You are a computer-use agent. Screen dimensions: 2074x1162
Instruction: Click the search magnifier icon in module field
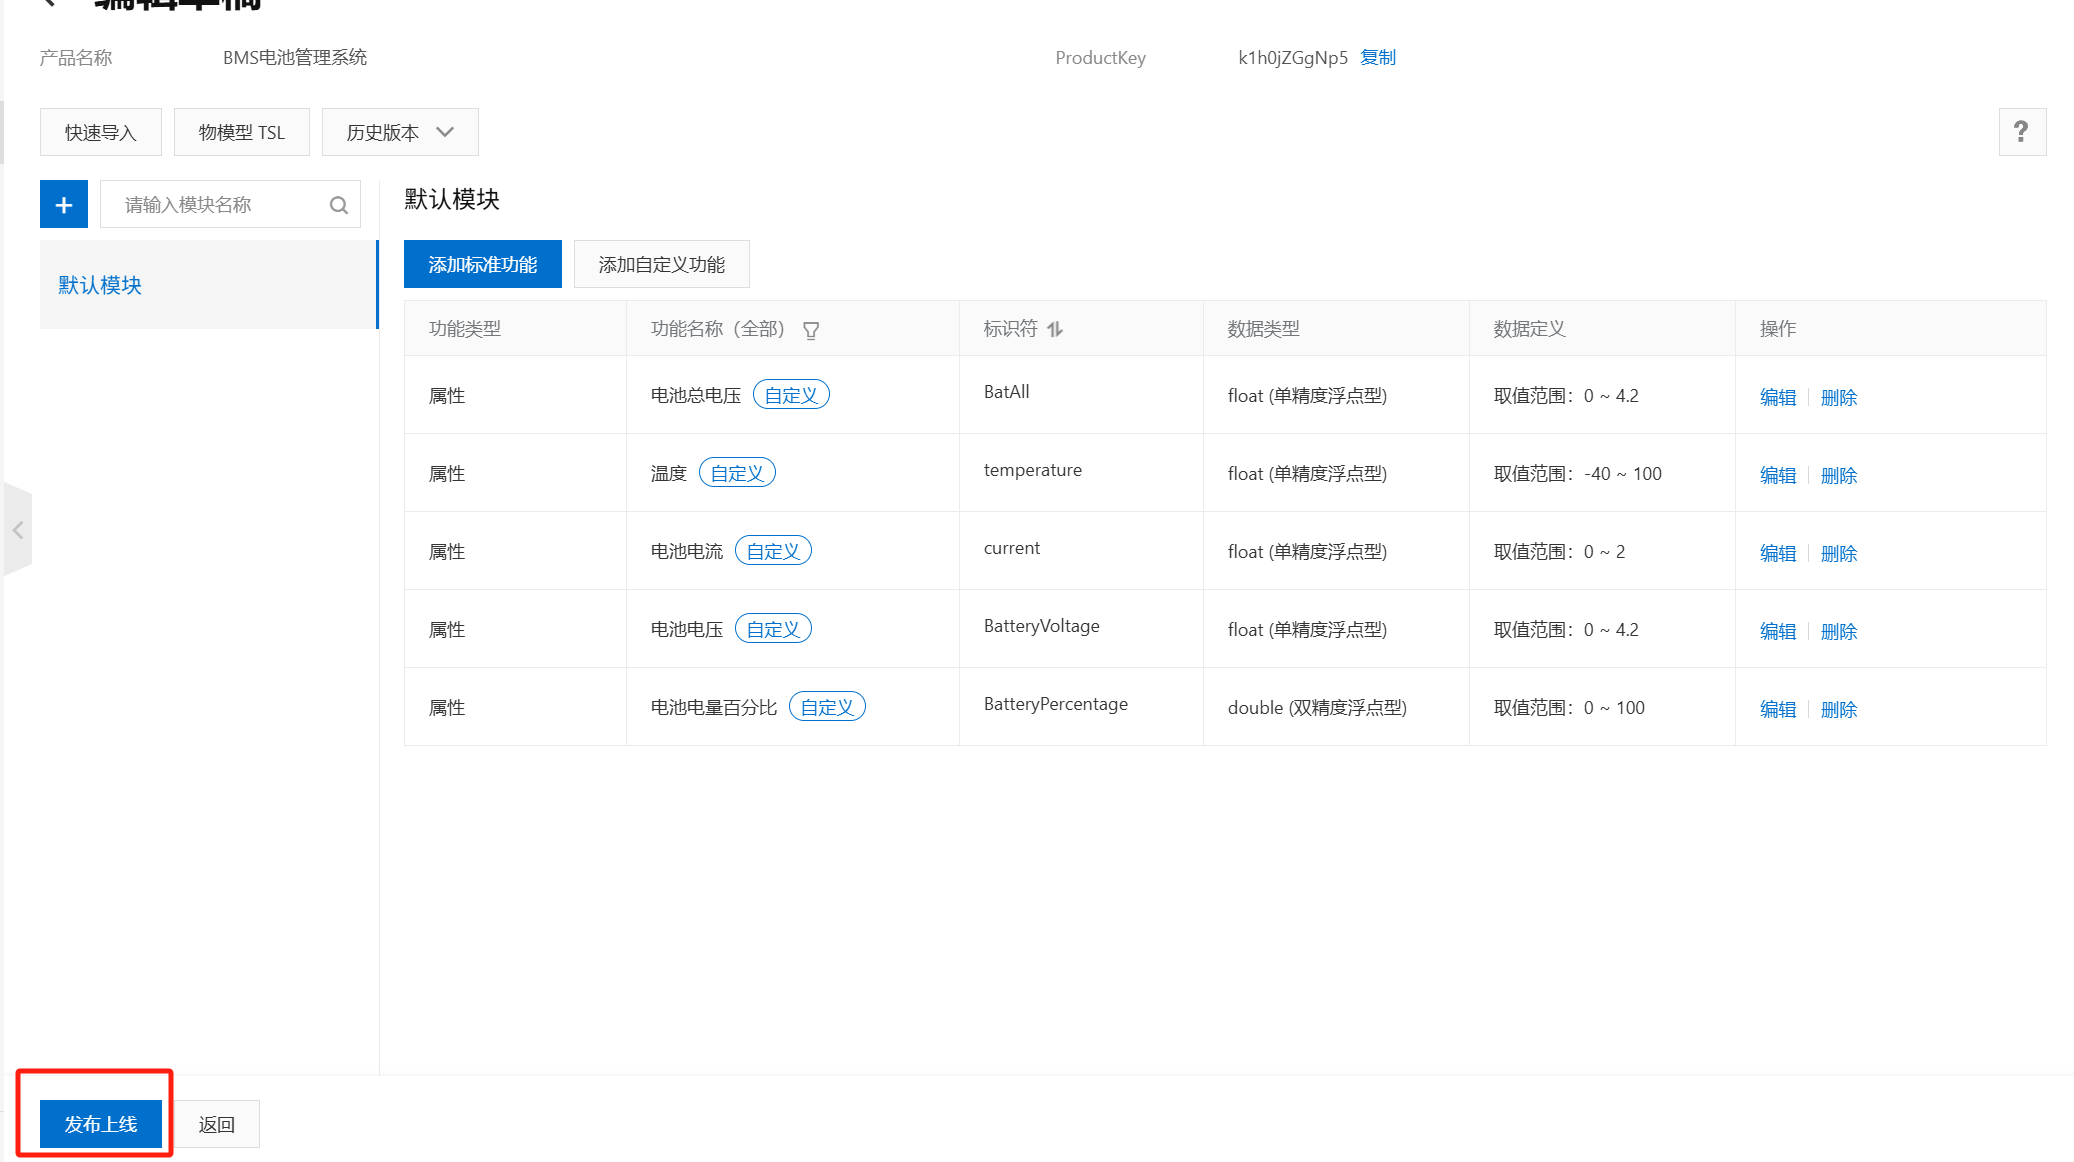tap(338, 205)
